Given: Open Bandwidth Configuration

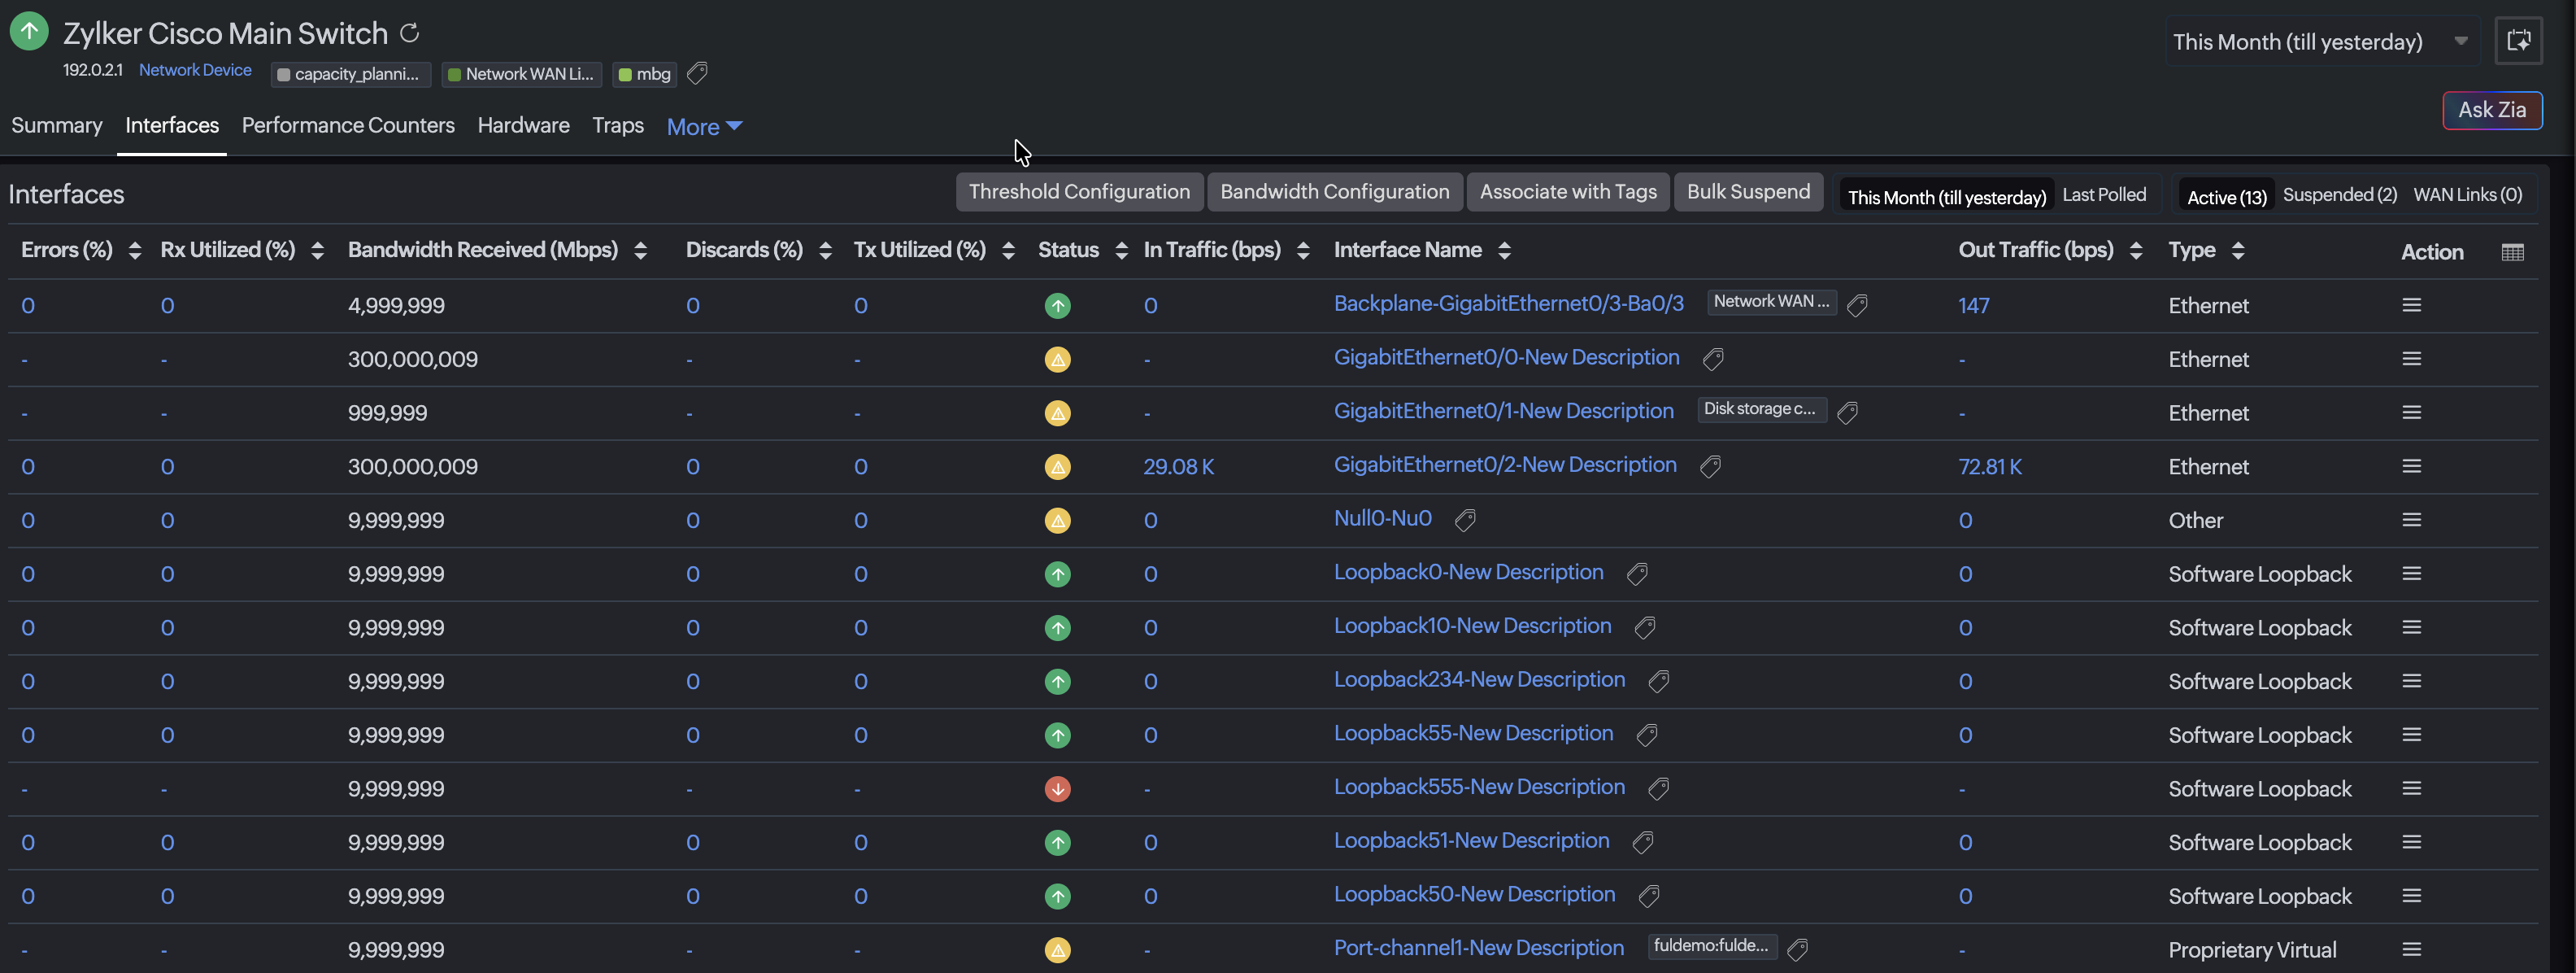Looking at the screenshot, I should (1334, 192).
